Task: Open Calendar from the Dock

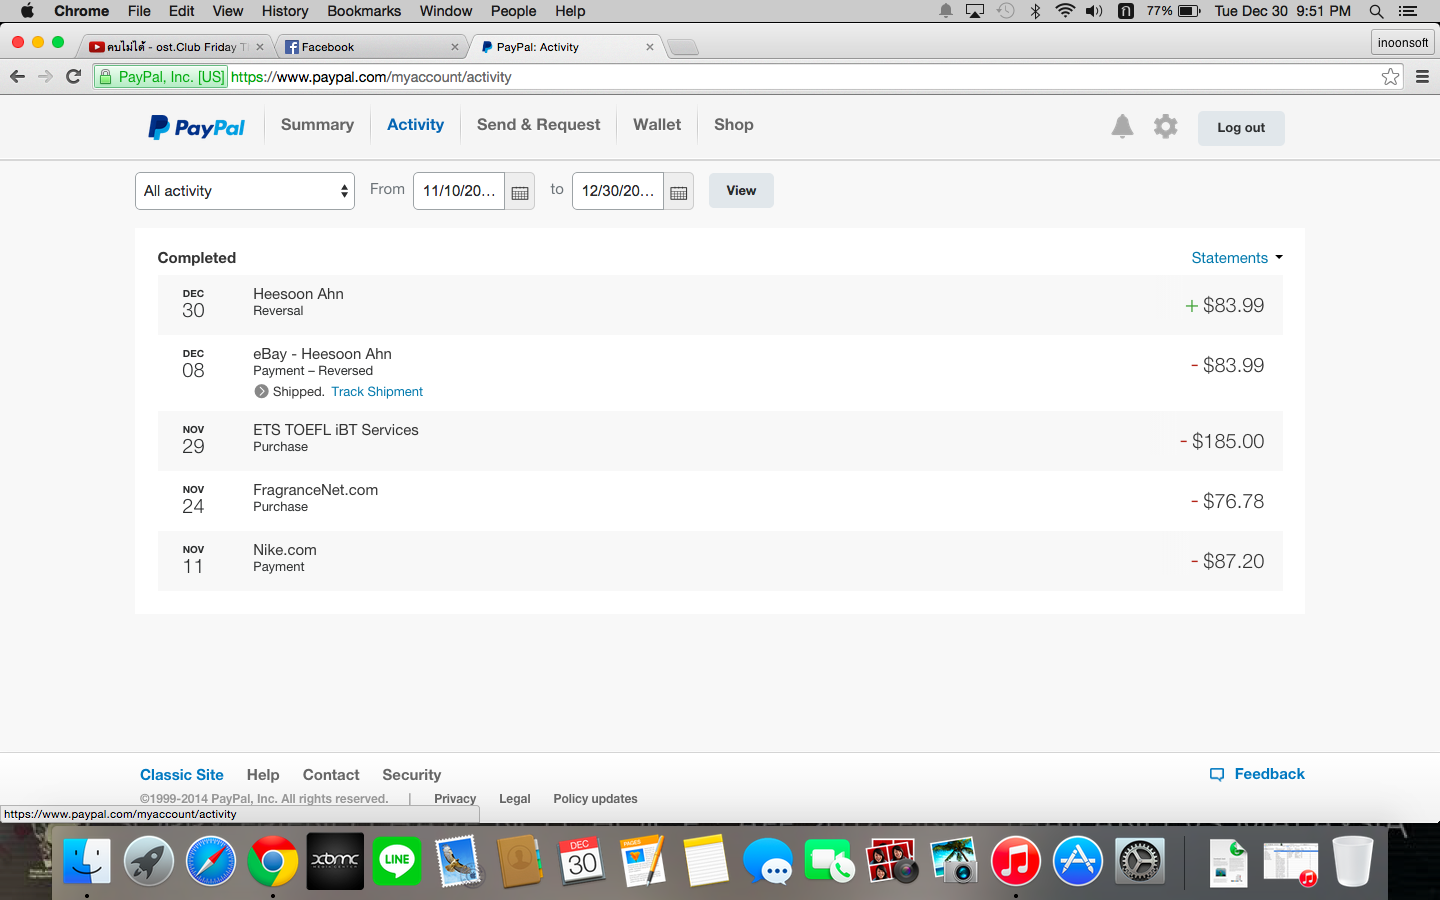Action: click(x=582, y=861)
